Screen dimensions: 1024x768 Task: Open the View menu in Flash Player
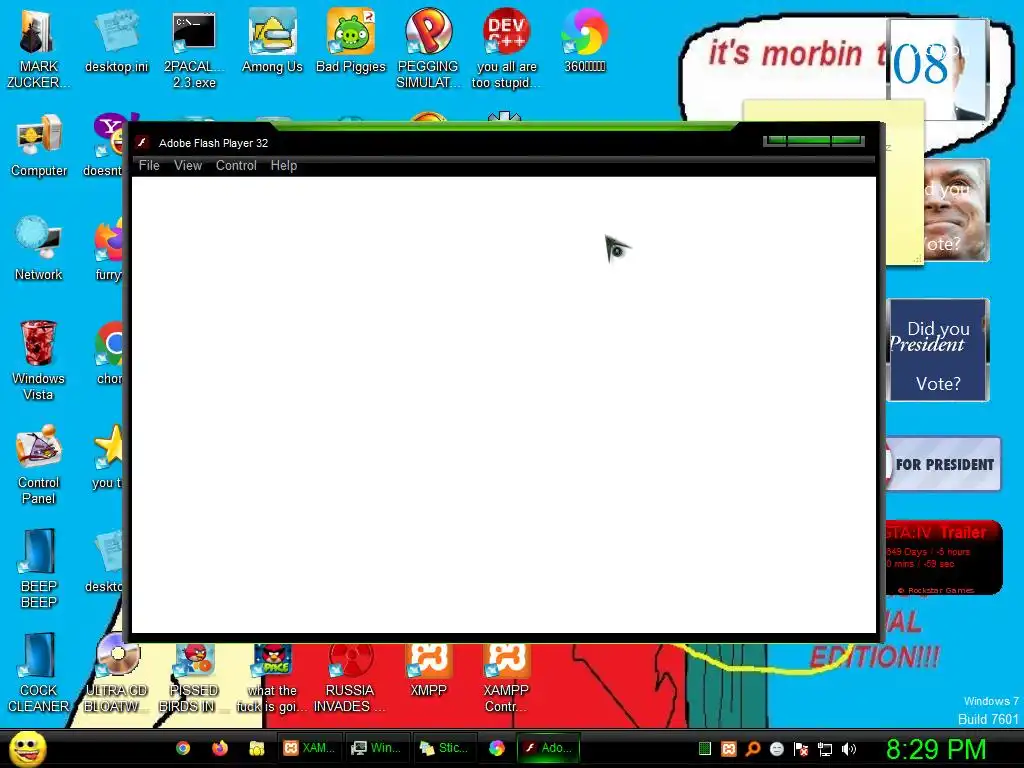tap(187, 166)
